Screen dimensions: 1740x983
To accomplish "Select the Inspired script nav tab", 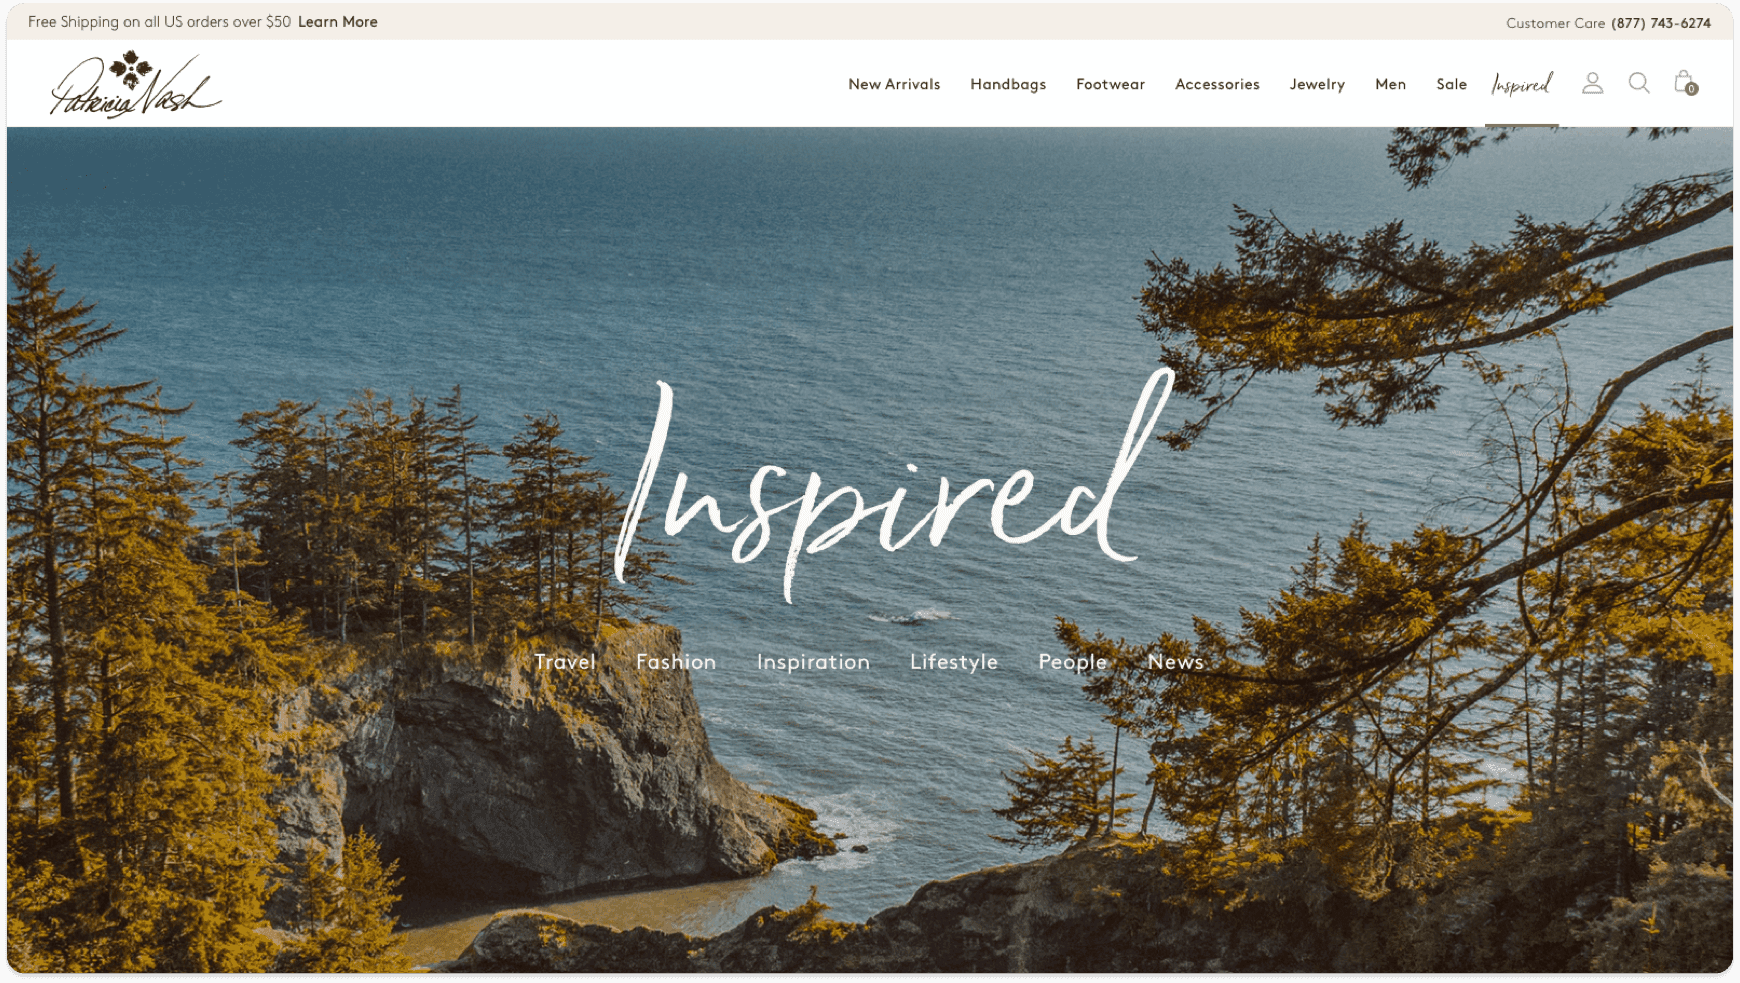I will coord(1521,84).
